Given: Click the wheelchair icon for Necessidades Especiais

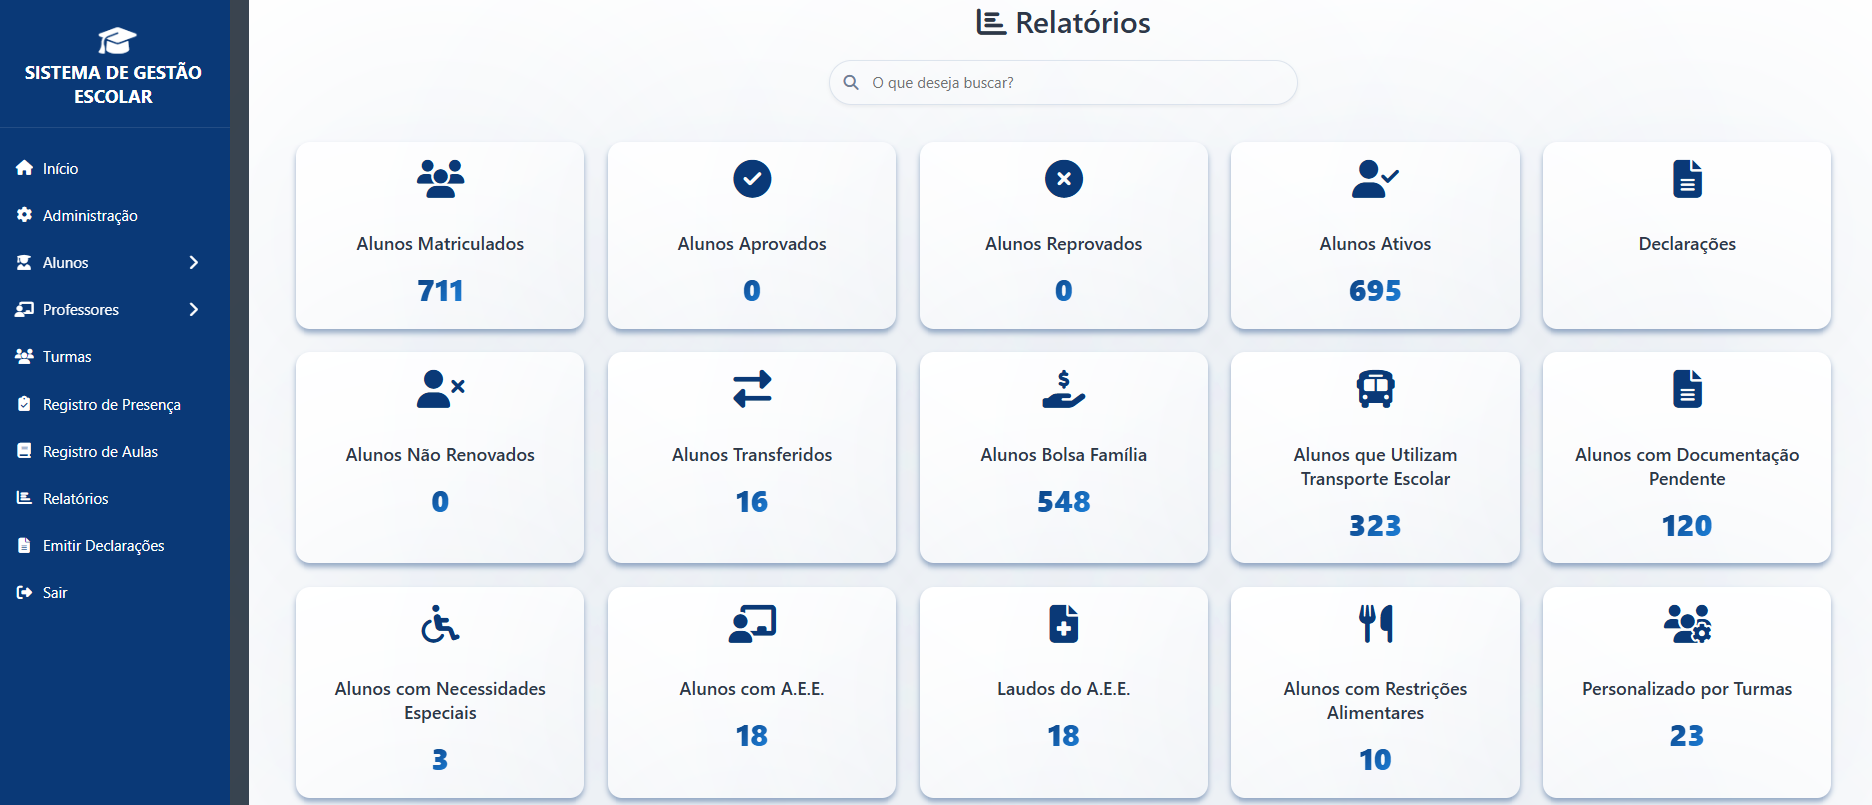Looking at the screenshot, I should tap(440, 624).
